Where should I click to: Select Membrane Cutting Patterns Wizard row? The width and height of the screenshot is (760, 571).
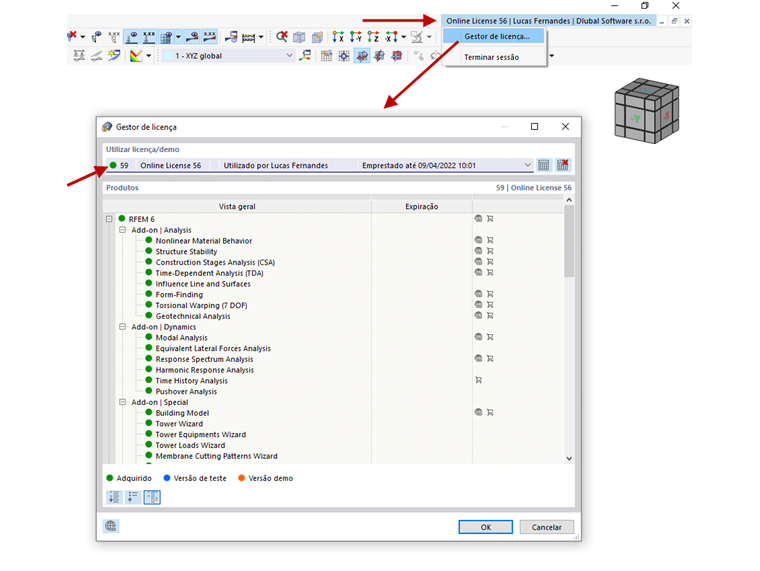click(x=216, y=456)
